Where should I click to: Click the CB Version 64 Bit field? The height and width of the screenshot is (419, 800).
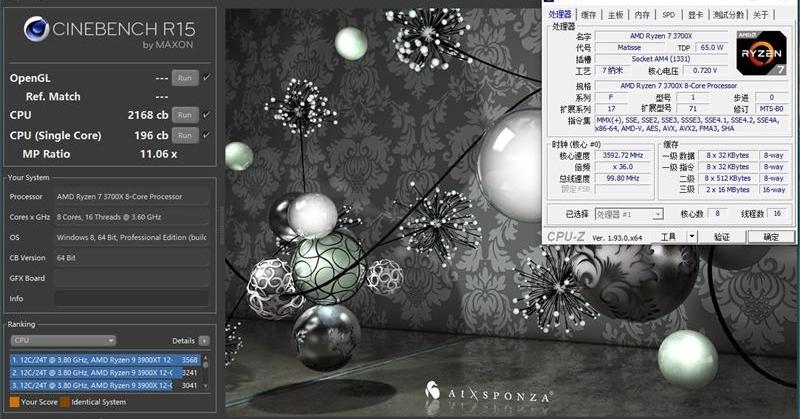(132, 258)
